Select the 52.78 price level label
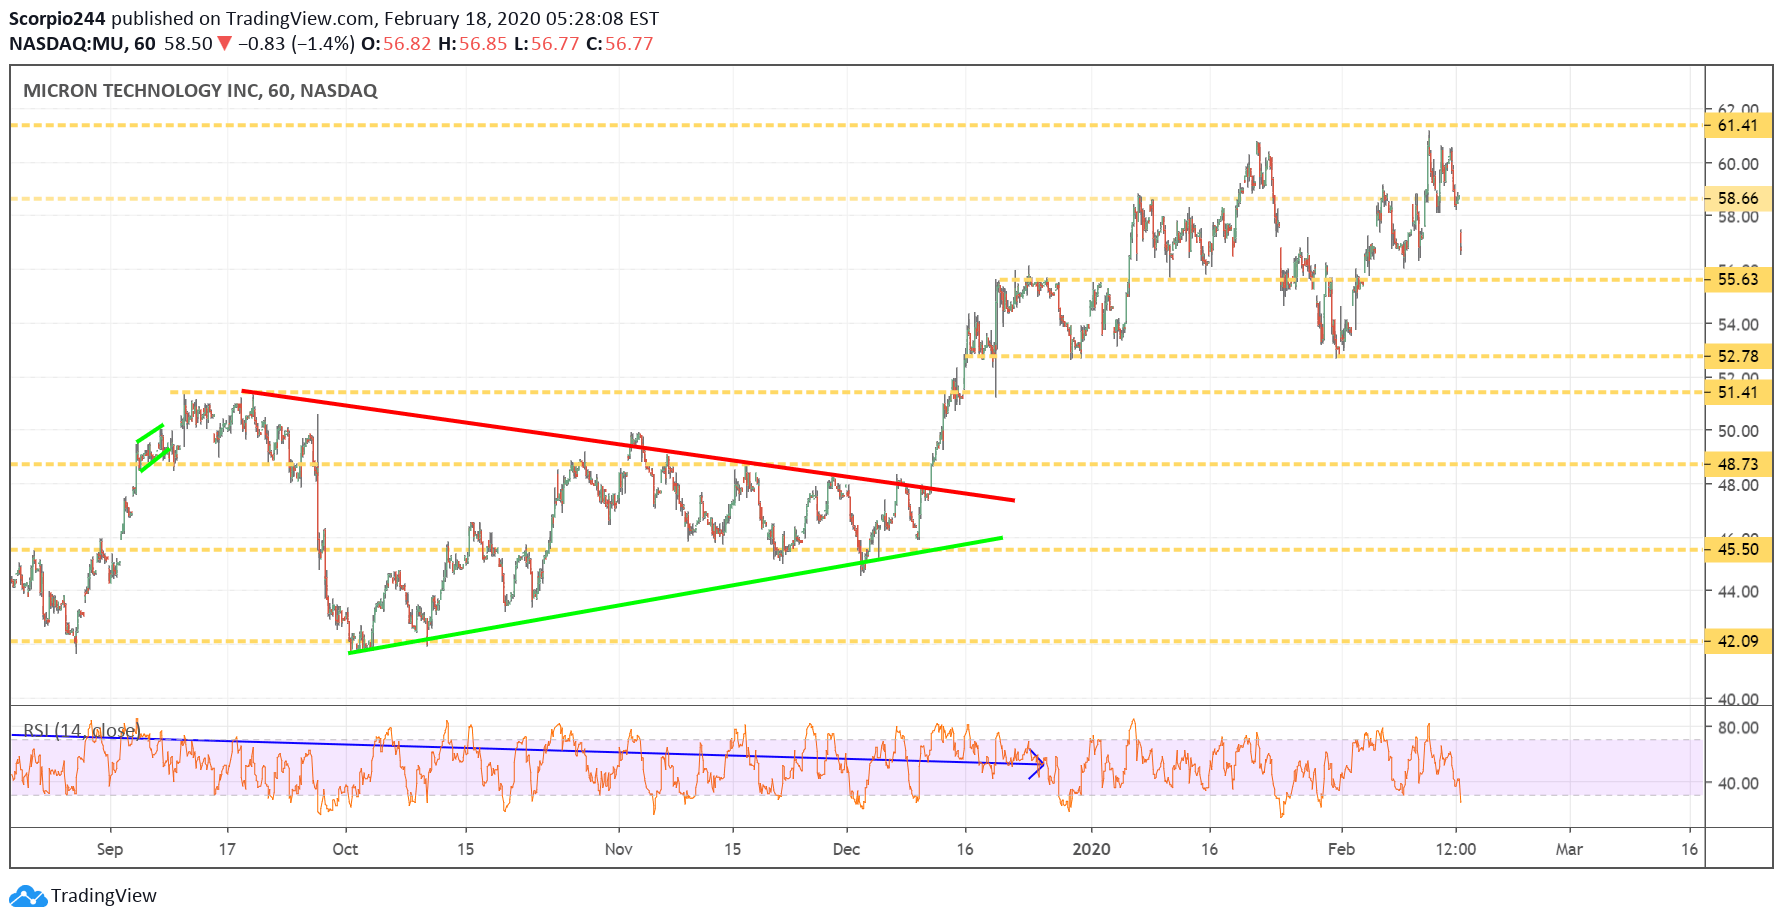 pyautogui.click(x=1738, y=356)
